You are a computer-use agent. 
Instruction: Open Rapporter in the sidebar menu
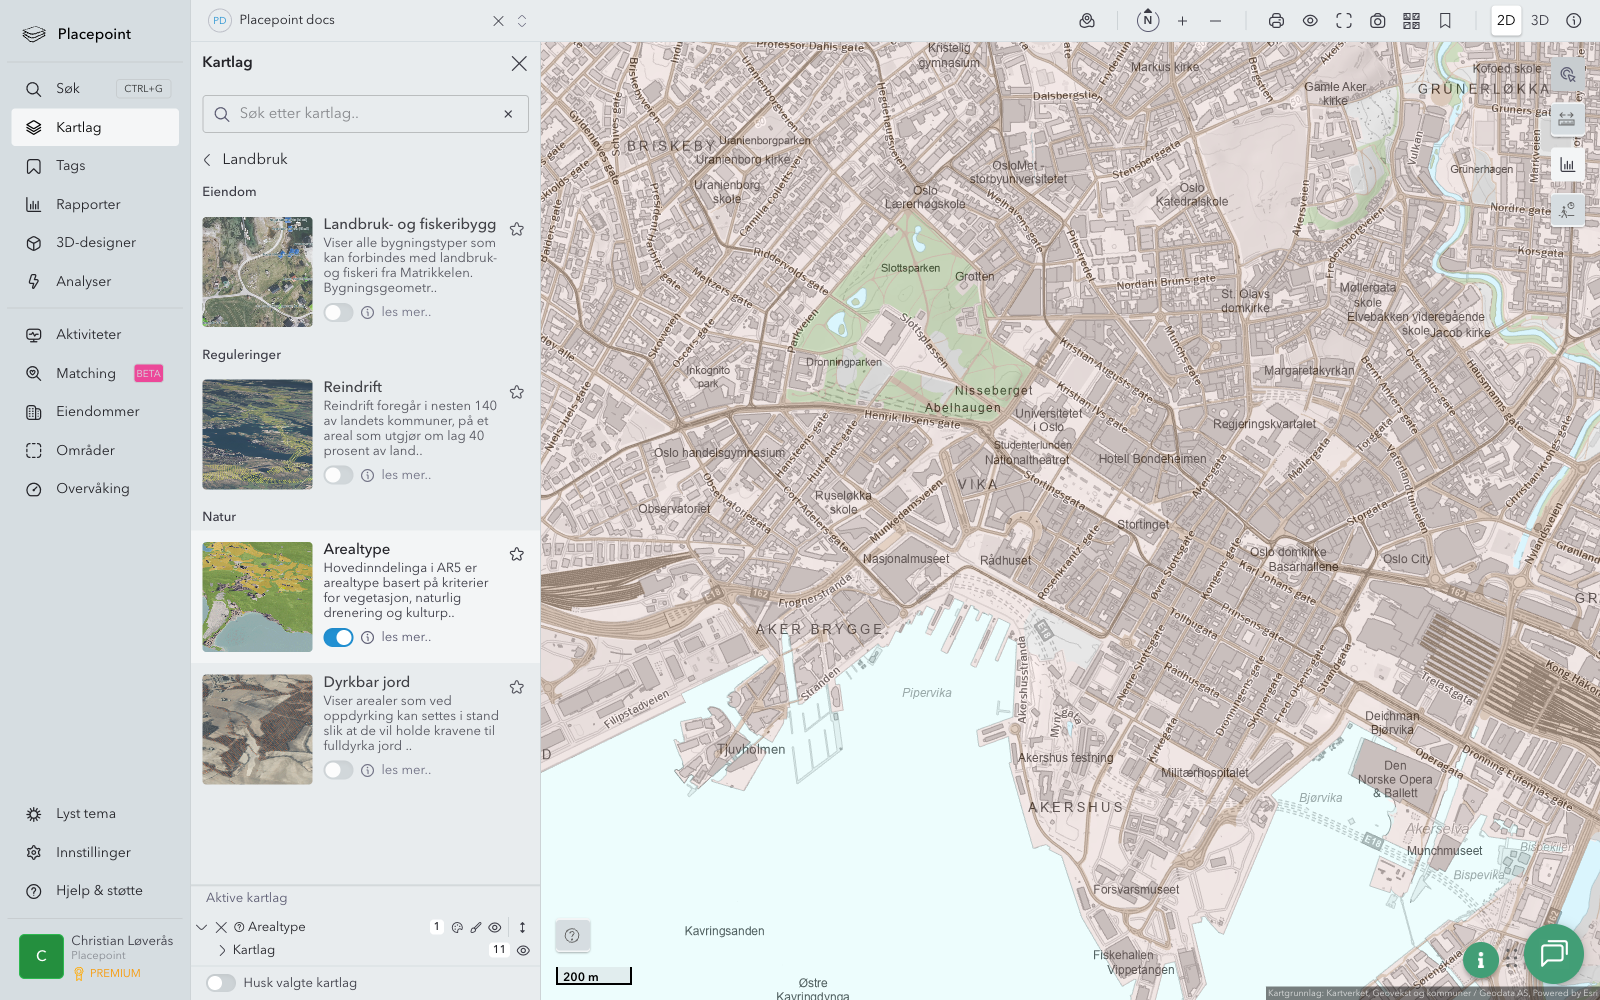click(88, 204)
